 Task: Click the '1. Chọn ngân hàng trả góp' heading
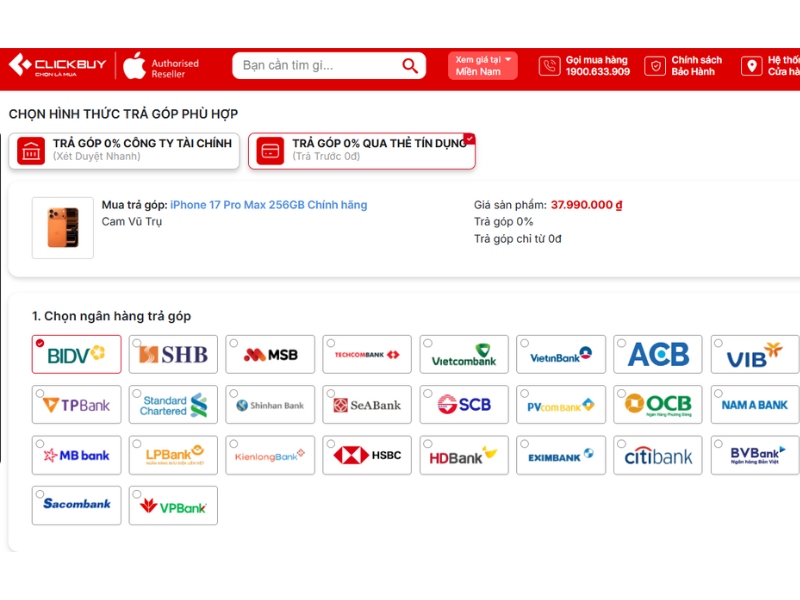[x=111, y=316]
